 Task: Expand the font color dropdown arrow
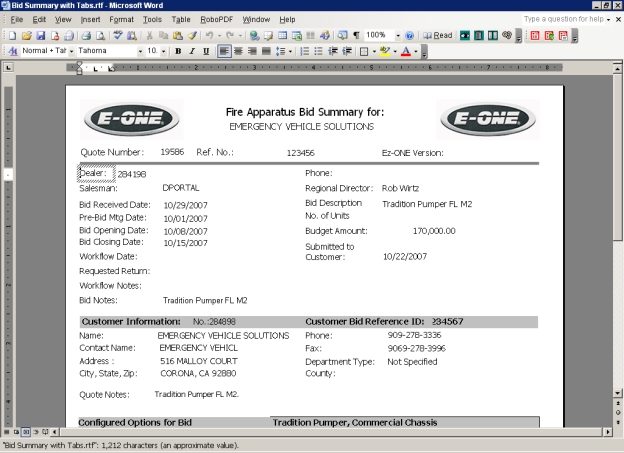(416, 51)
